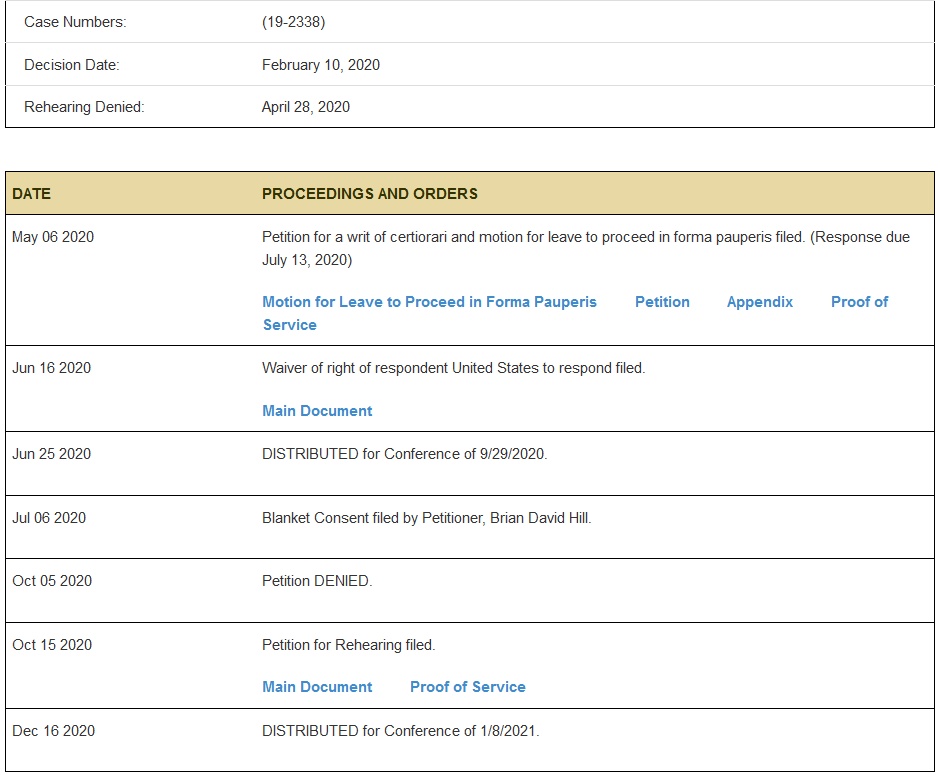Viewport: 940px width, 775px height.
Task: Click the Dec 16 2020 date cell
Action: coord(53,731)
